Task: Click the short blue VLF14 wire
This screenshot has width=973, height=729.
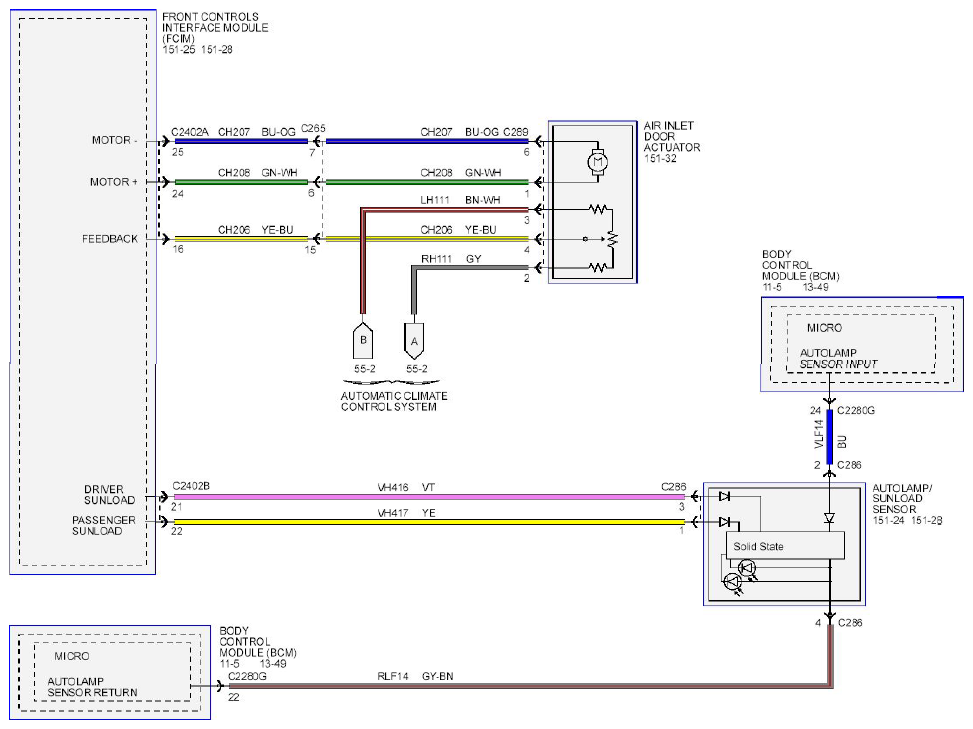Action: (830, 437)
